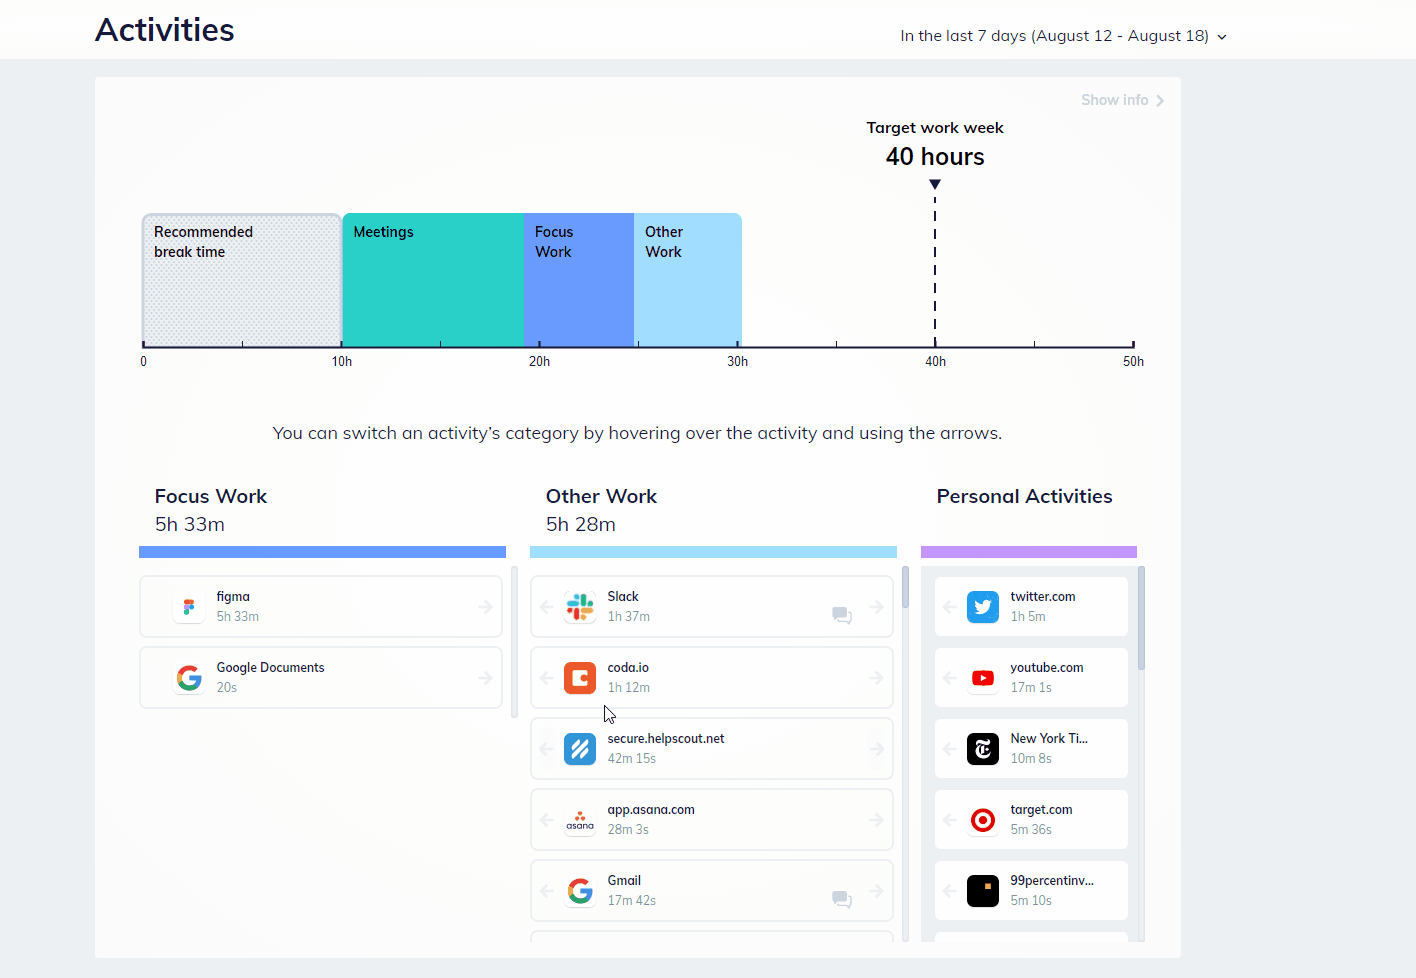The width and height of the screenshot is (1416, 978).
Task: Click the target.com bullseye icon
Action: coord(983,820)
